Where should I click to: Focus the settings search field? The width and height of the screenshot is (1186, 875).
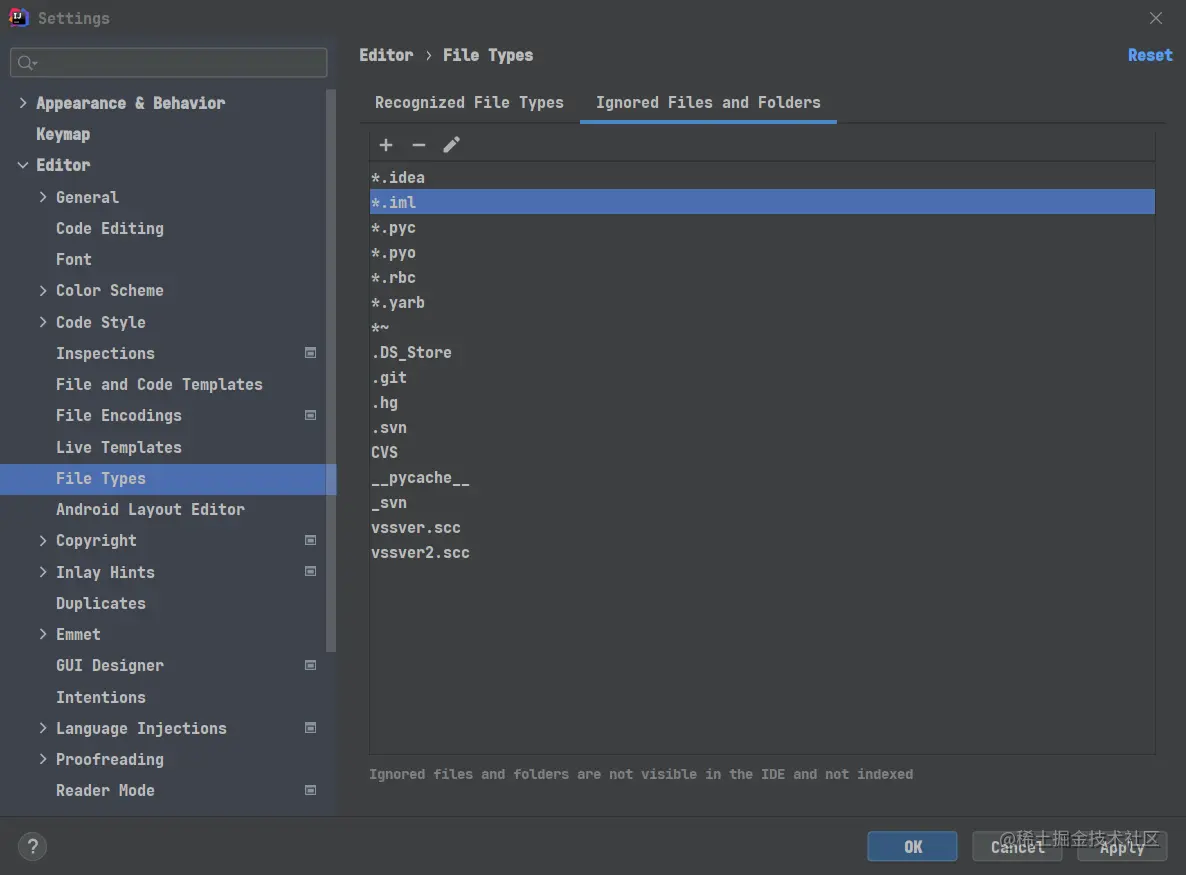(x=169, y=63)
